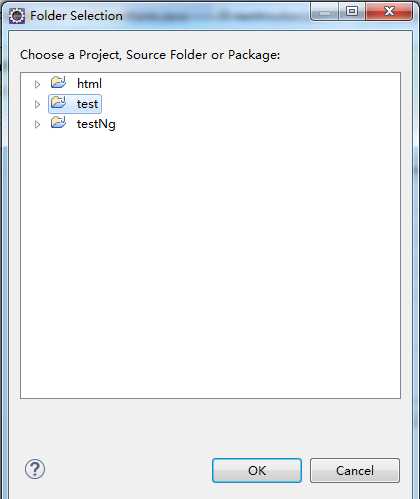The width and height of the screenshot is (420, 499).
Task: Expand the test project node
Action: pyautogui.click(x=37, y=105)
